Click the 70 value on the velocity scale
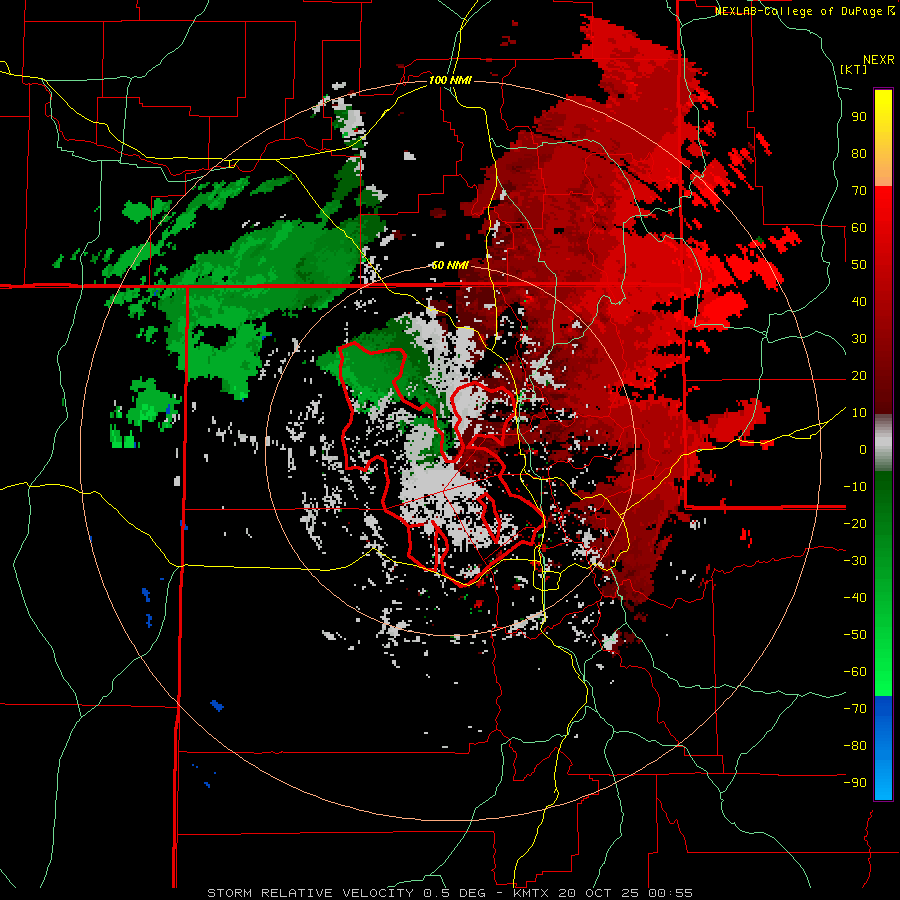Screen dimensions: 900x900 tap(859, 191)
